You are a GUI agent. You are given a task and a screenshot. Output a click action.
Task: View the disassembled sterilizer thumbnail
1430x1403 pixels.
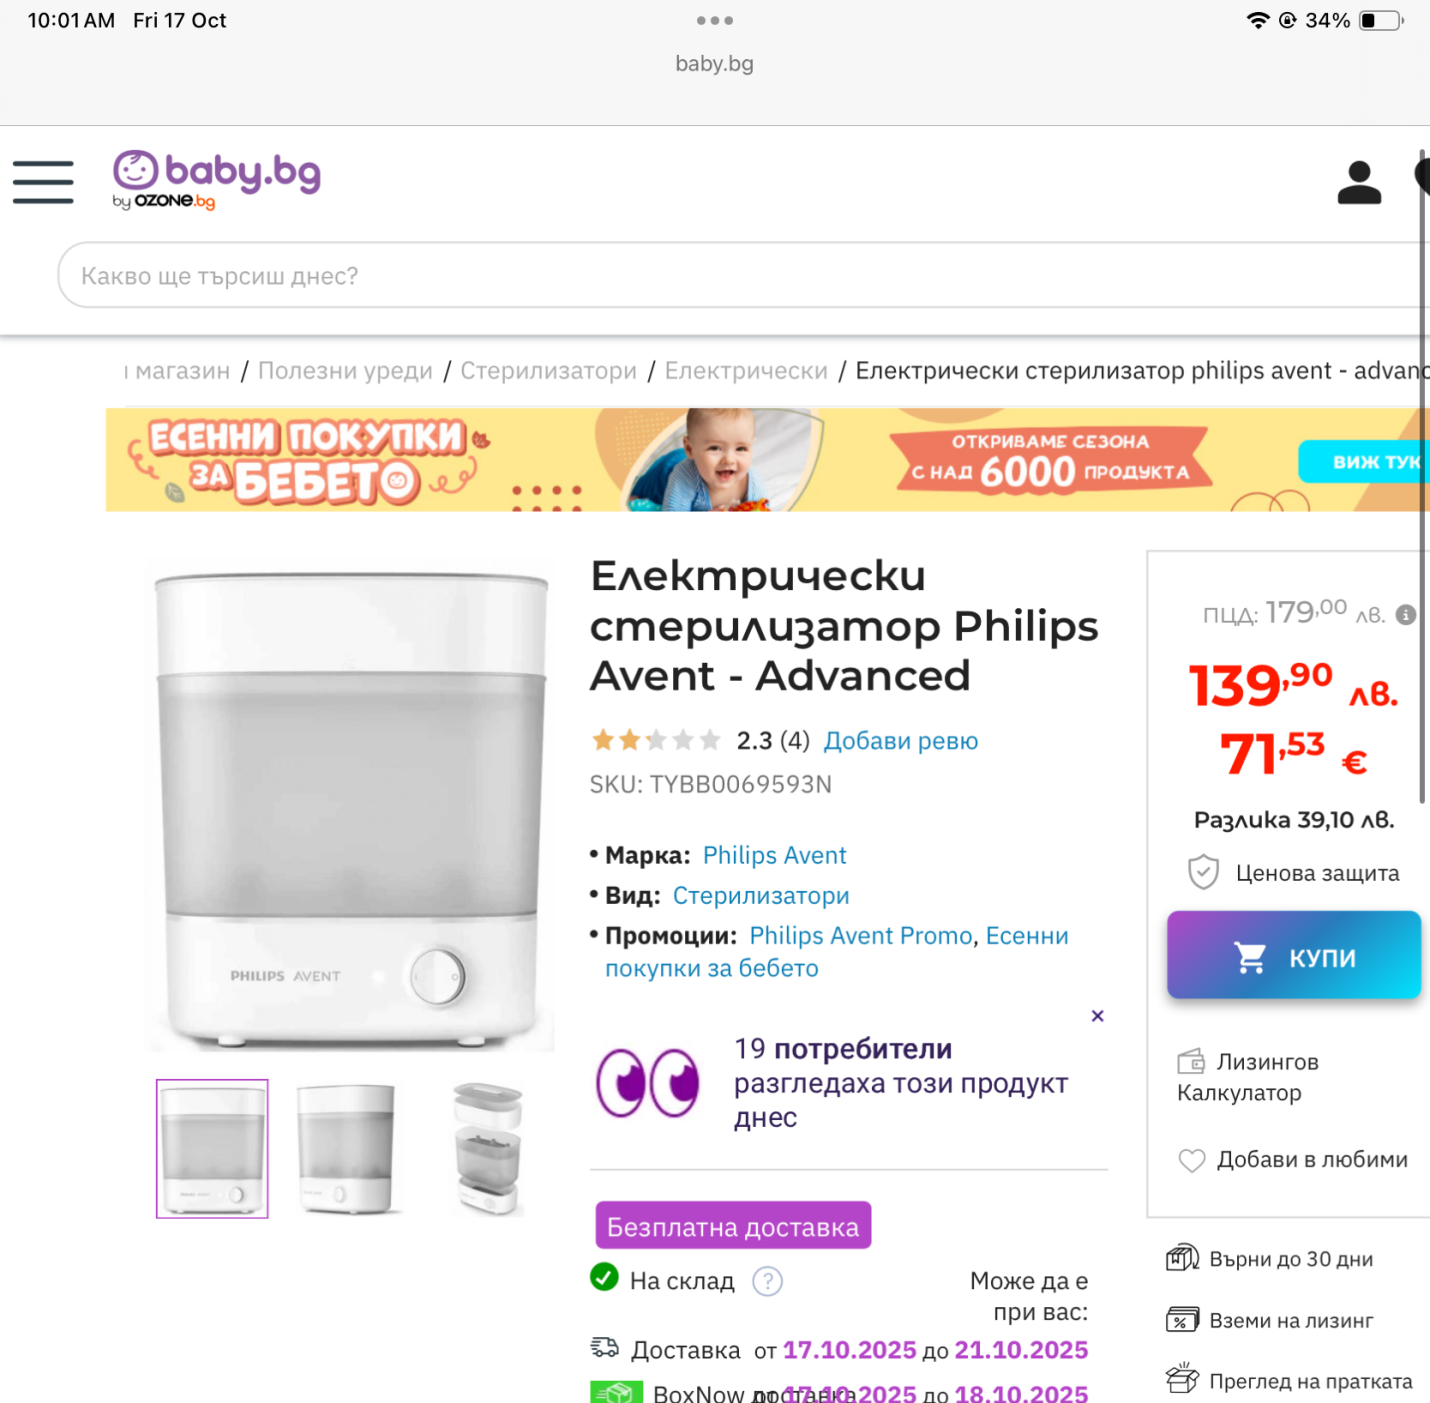tap(488, 1149)
